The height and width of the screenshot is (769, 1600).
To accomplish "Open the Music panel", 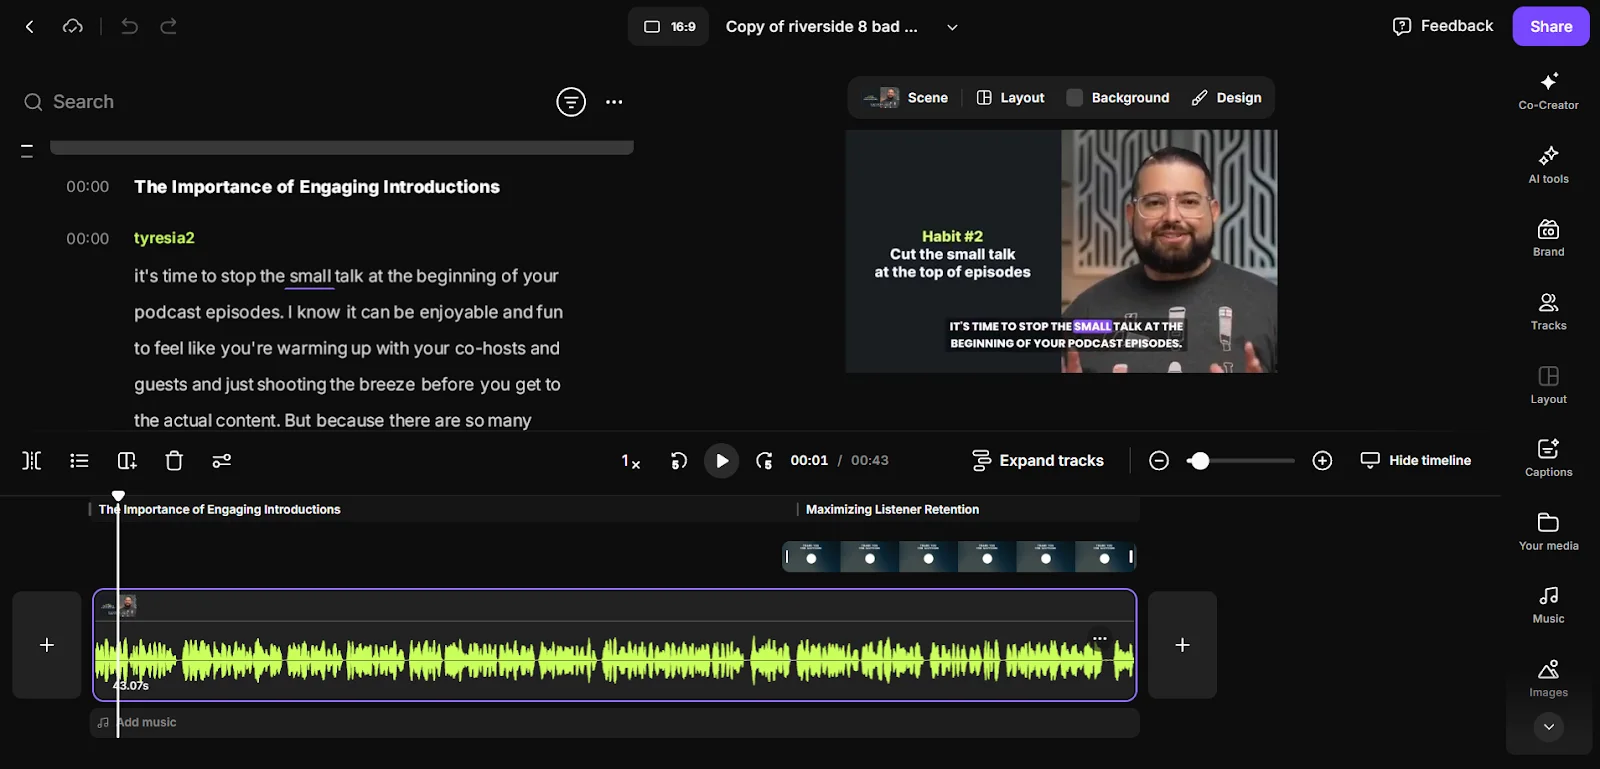I will click(1548, 605).
